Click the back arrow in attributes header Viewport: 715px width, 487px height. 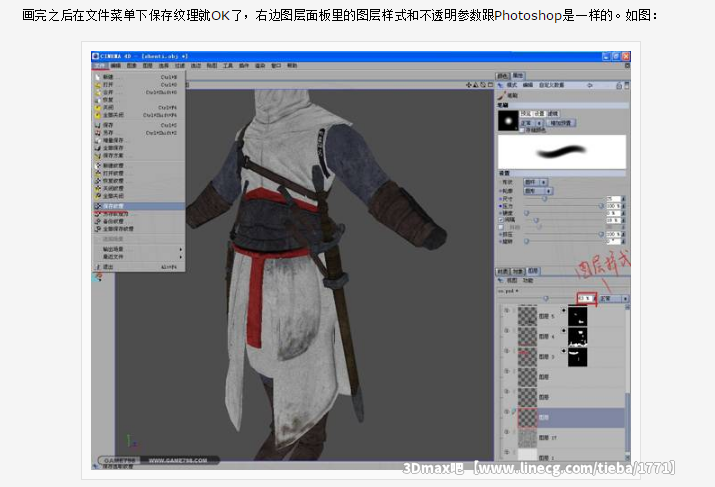pos(590,85)
